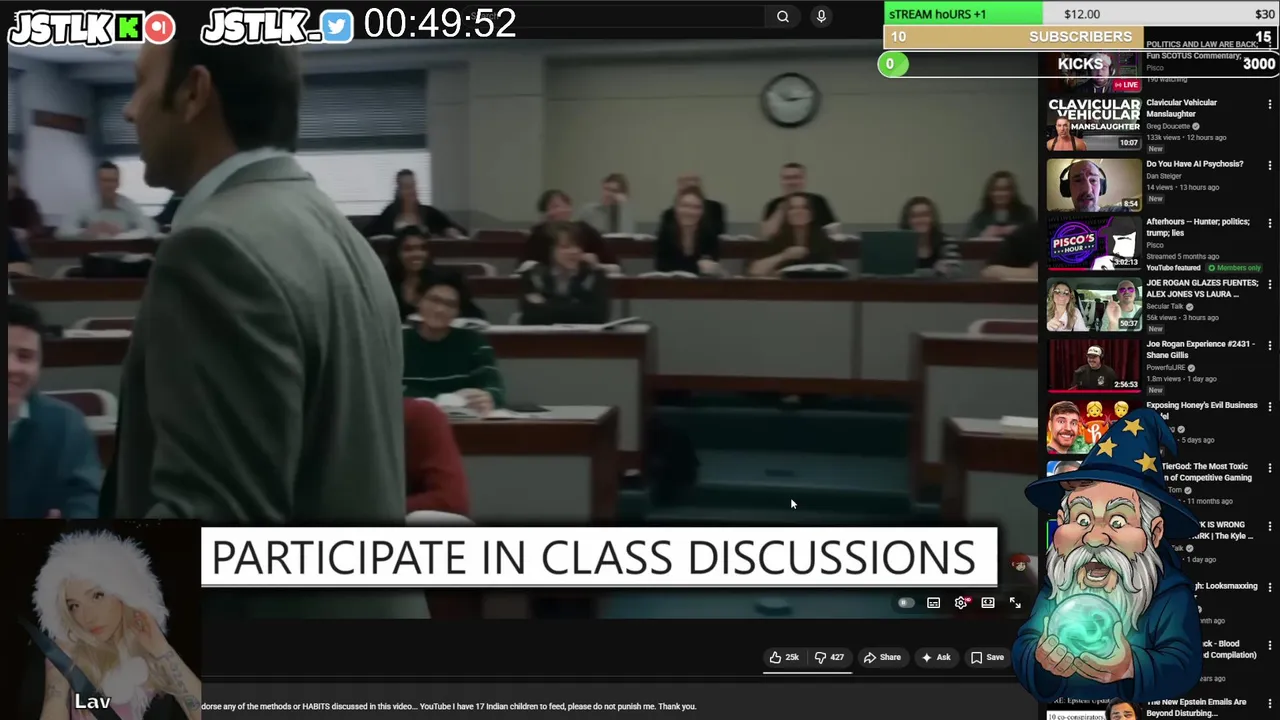Open more options for Joe Rogan Glazes Fuentes
This screenshot has width=1280, height=720.
1270,285
